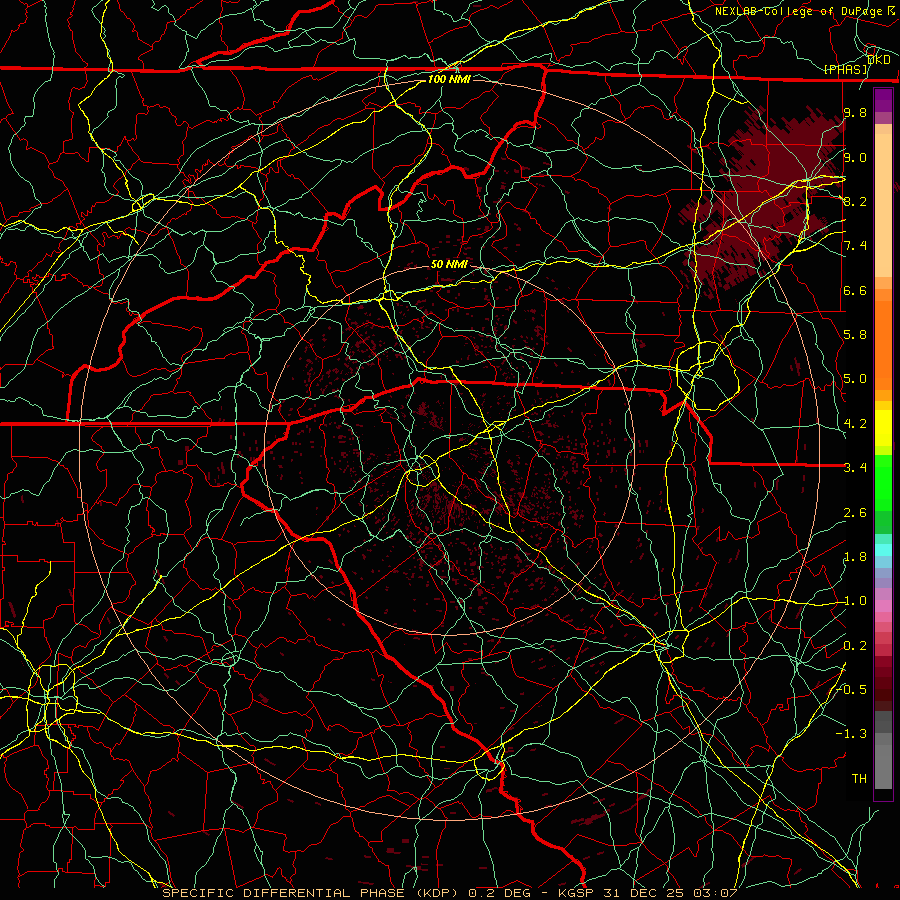Click the 'TH' threshold legend label
The height and width of the screenshot is (900, 900).
tap(859, 779)
